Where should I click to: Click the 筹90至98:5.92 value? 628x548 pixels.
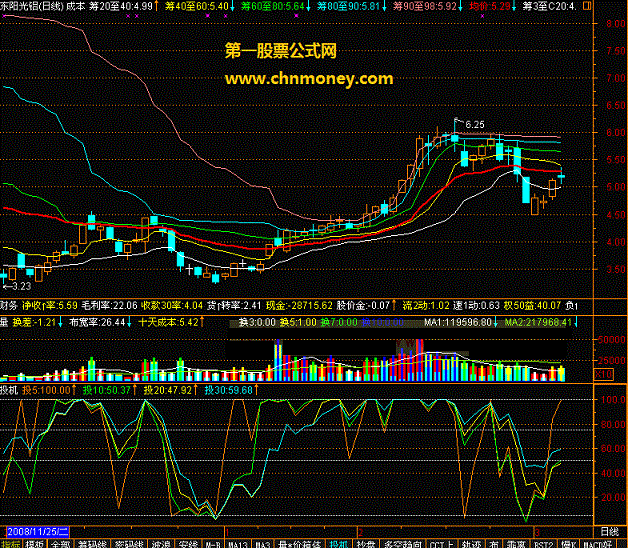[425, 6]
